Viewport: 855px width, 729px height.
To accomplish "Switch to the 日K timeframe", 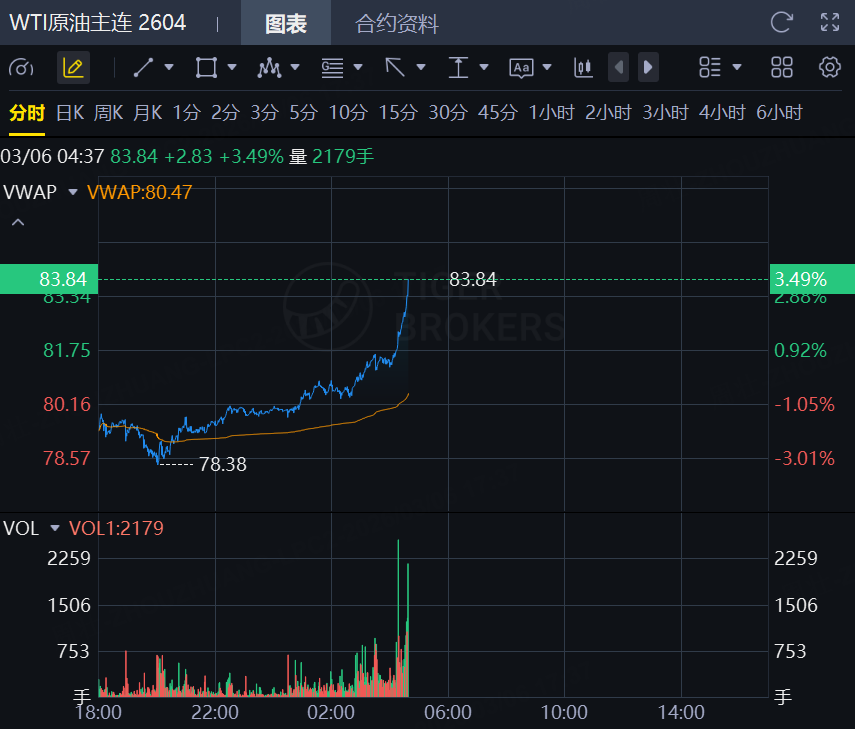I will click(70, 113).
